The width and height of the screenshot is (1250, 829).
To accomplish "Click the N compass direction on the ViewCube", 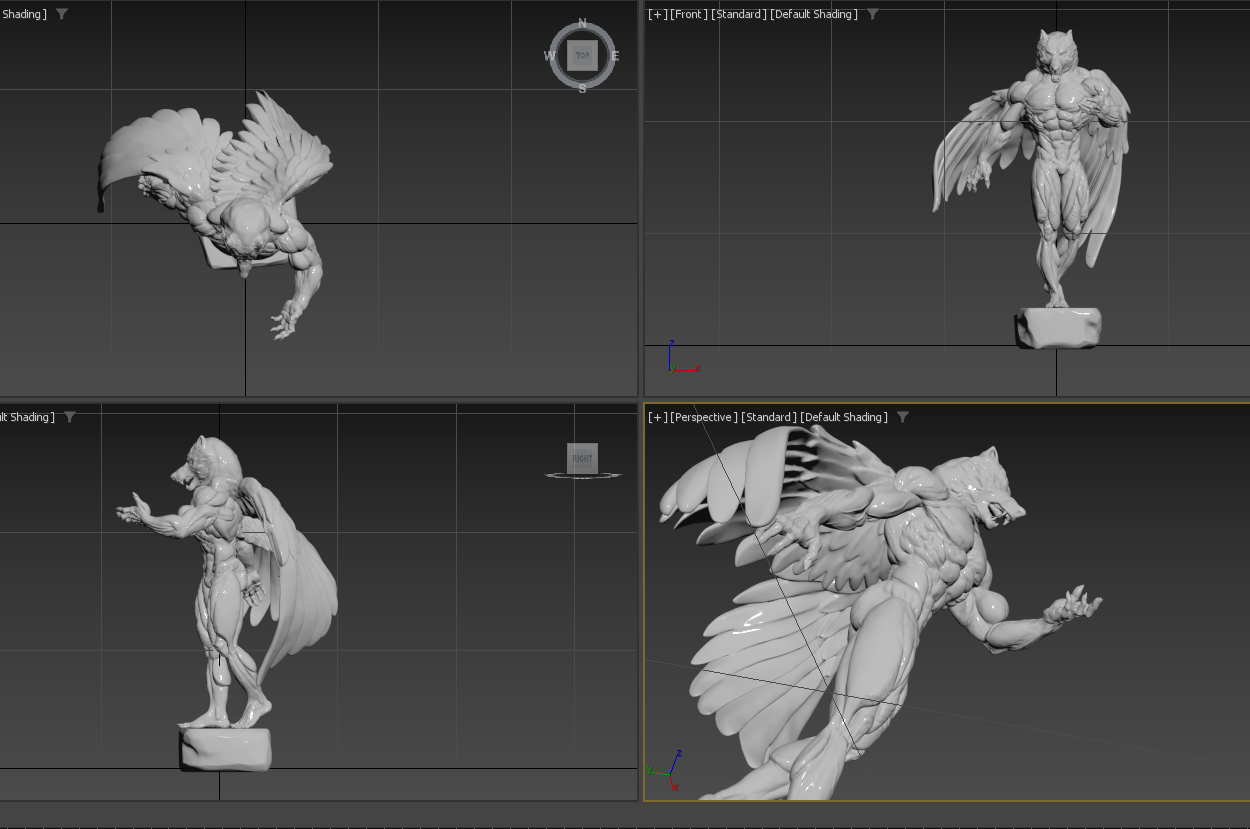I will point(582,23).
